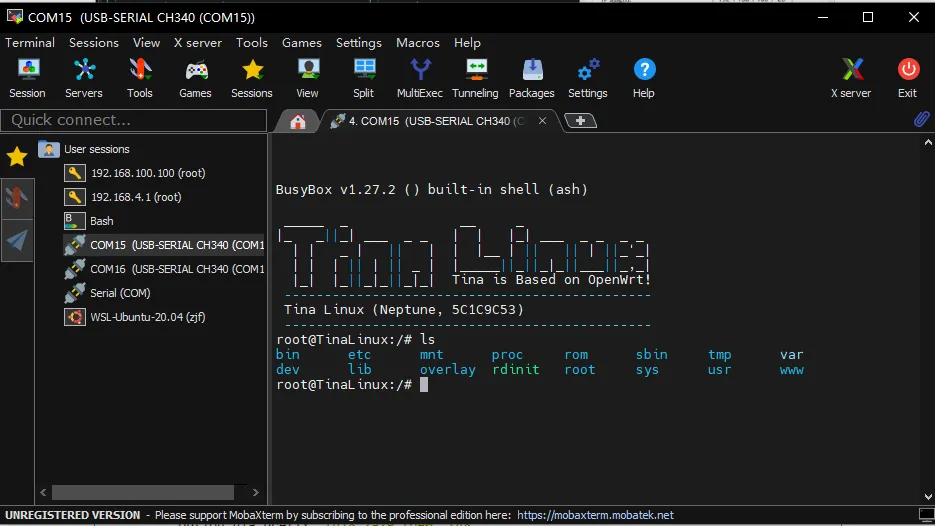
Task: Collapse the User sessions tree node
Action: [x=48, y=149]
